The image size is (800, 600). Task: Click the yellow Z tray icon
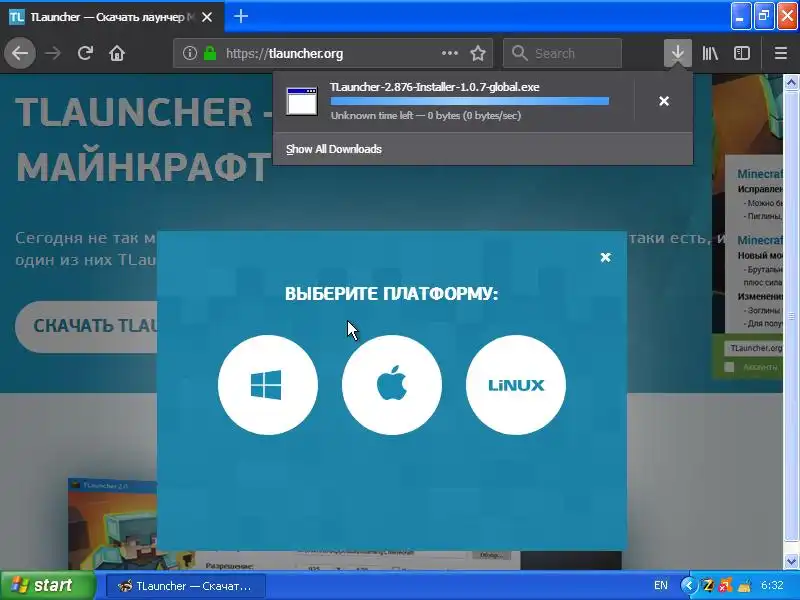(x=708, y=585)
